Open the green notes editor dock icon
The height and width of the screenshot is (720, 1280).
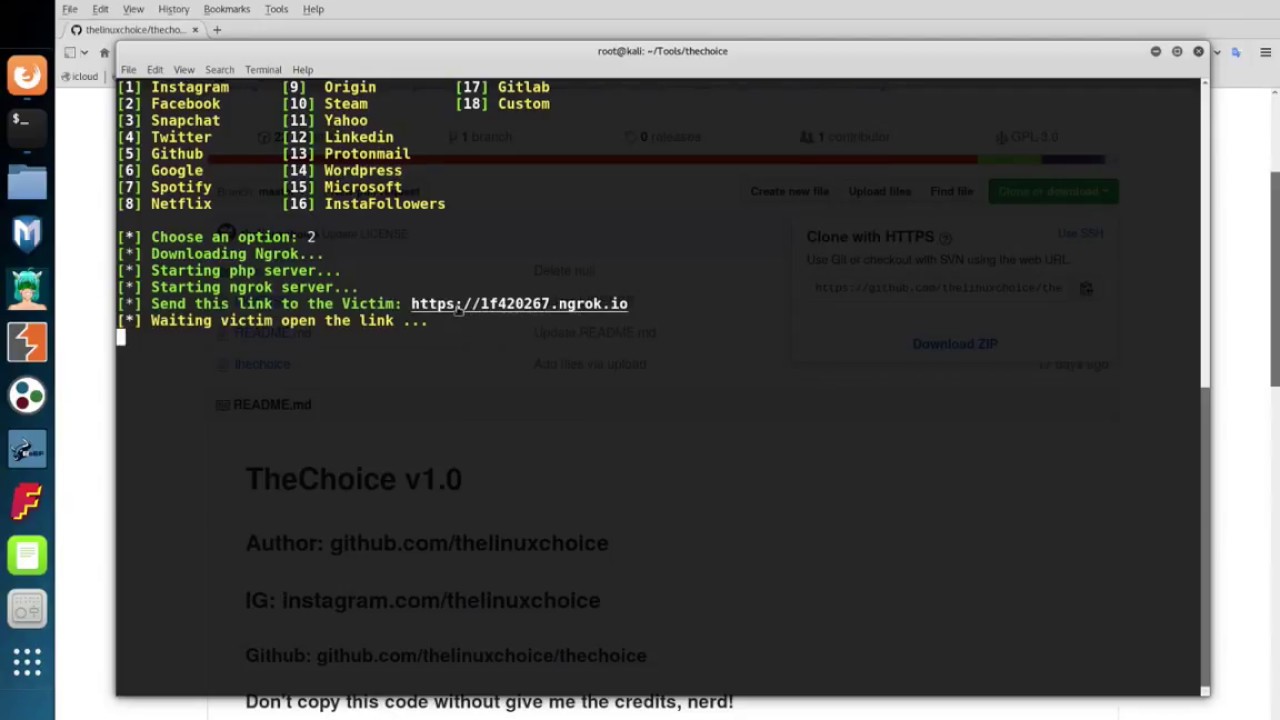[x=27, y=556]
